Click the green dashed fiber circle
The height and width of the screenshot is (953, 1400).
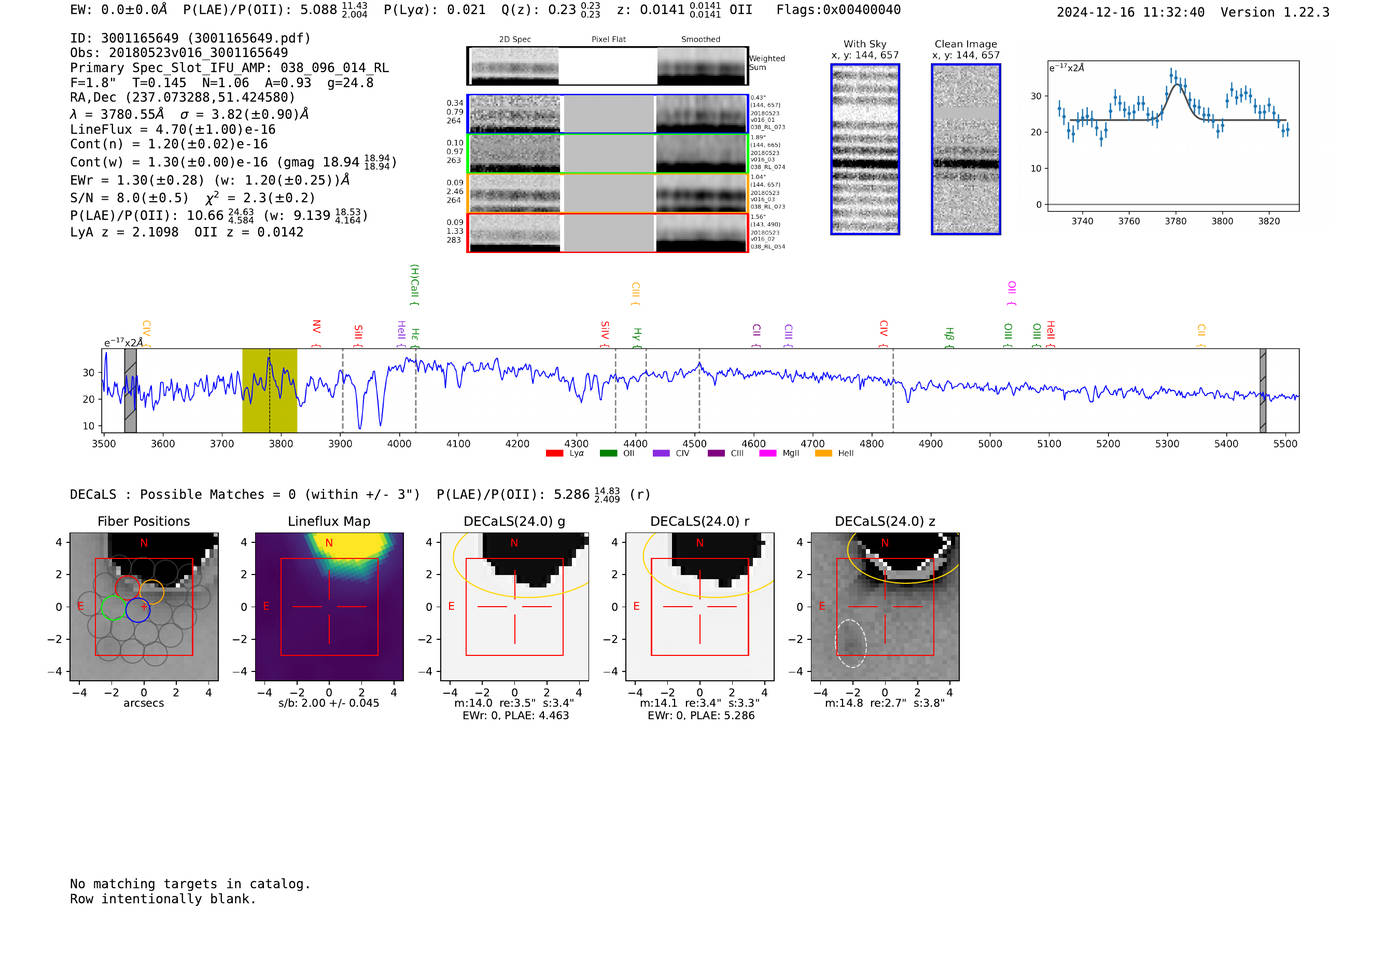pos(113,607)
